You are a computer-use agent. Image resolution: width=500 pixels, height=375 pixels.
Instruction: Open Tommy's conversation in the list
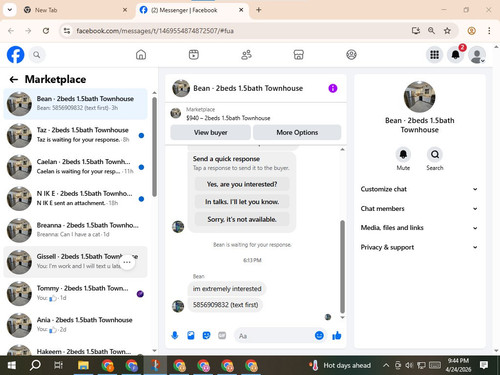(75, 293)
